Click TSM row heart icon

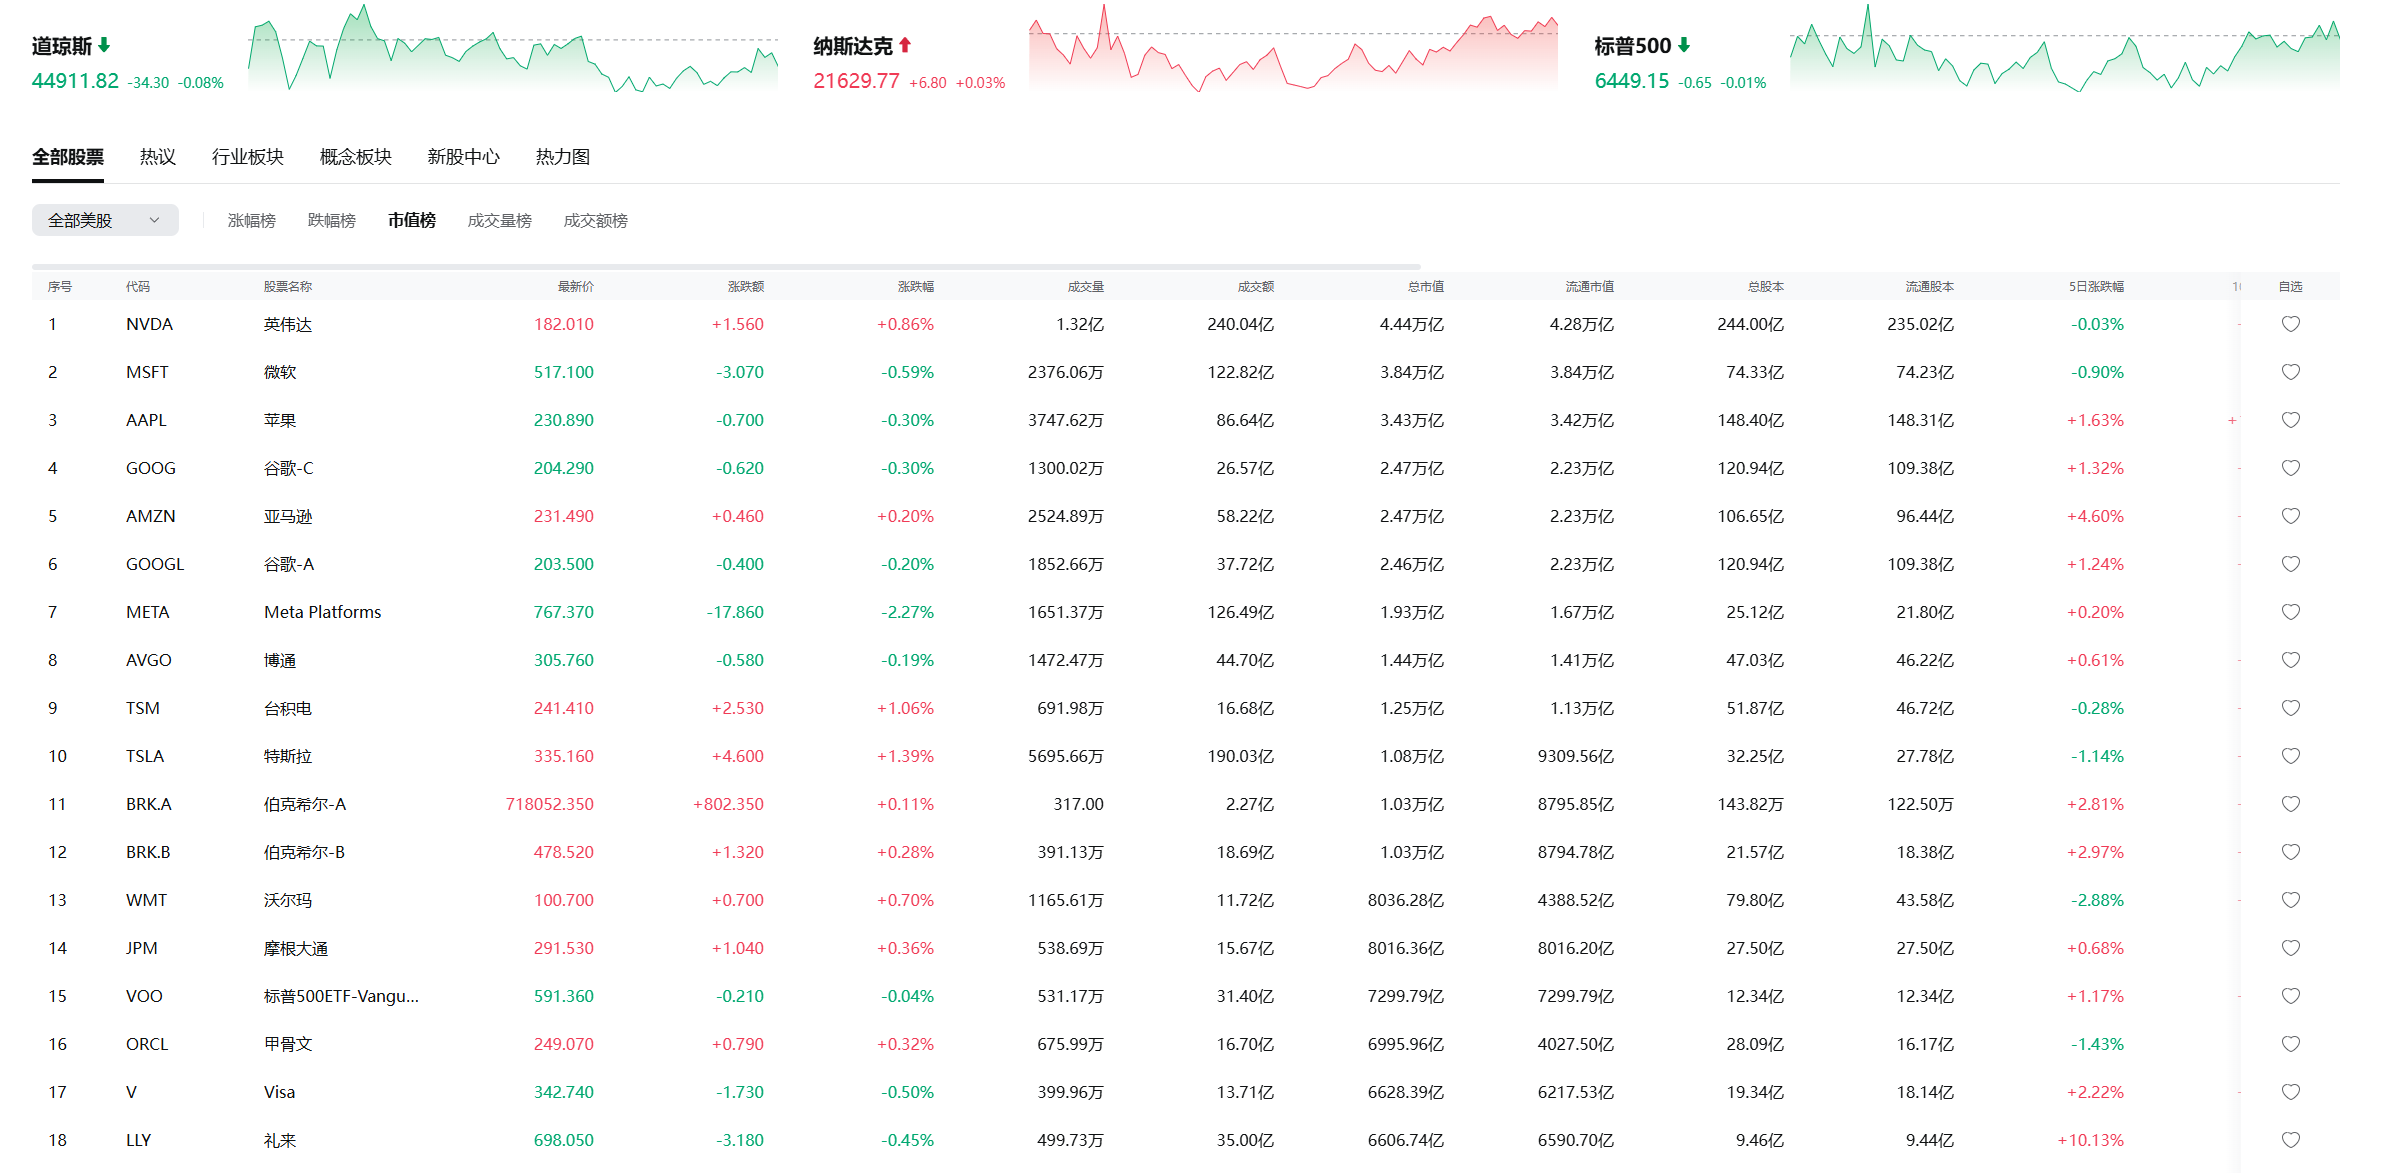tap(2290, 708)
